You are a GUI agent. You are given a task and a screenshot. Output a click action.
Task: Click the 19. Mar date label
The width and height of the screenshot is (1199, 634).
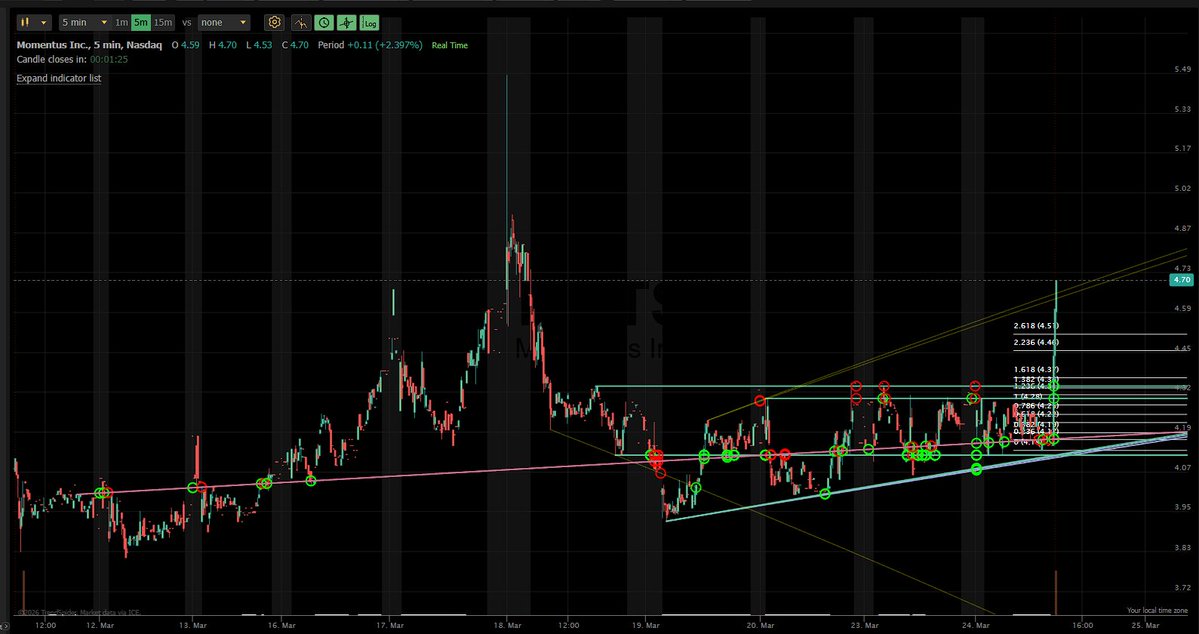tap(646, 626)
